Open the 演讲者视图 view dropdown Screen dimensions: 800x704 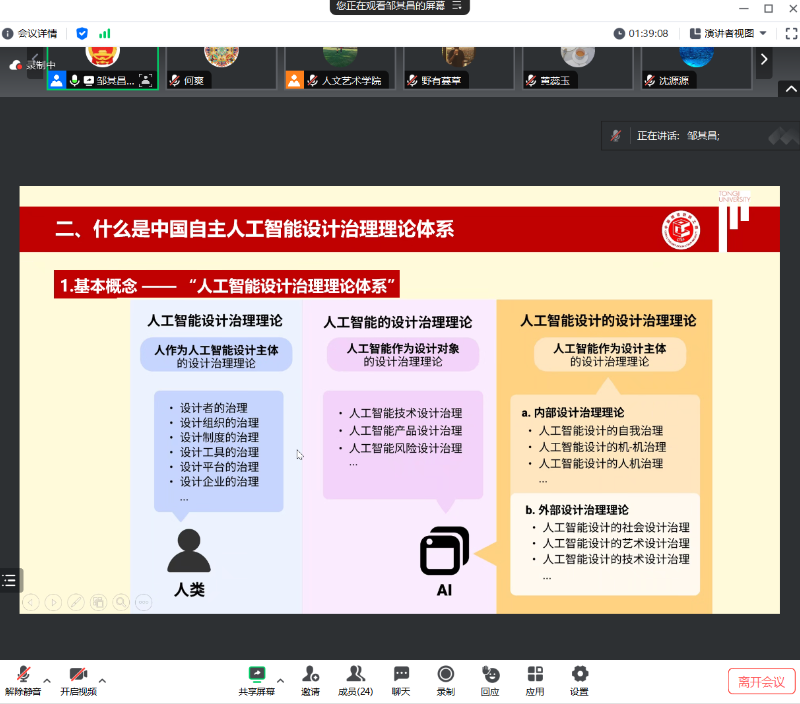tap(736, 33)
